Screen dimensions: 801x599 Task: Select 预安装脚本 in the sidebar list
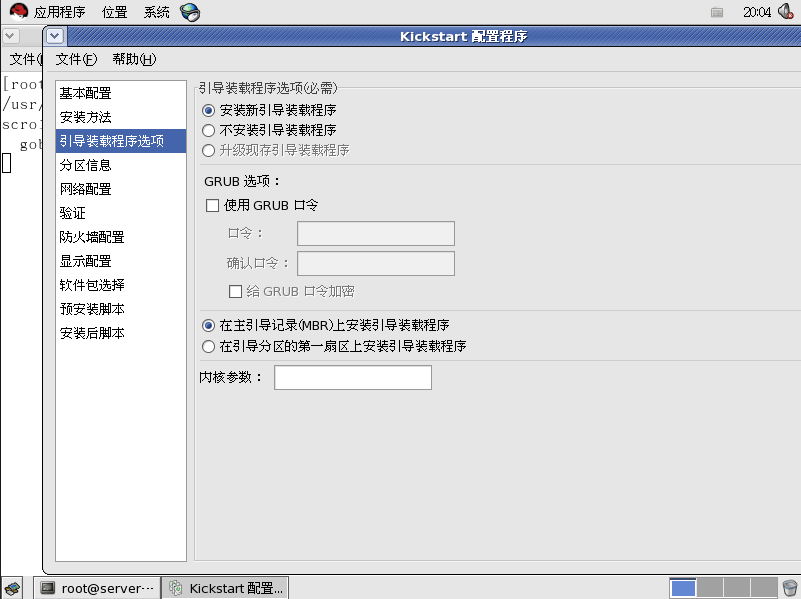tap(121, 309)
